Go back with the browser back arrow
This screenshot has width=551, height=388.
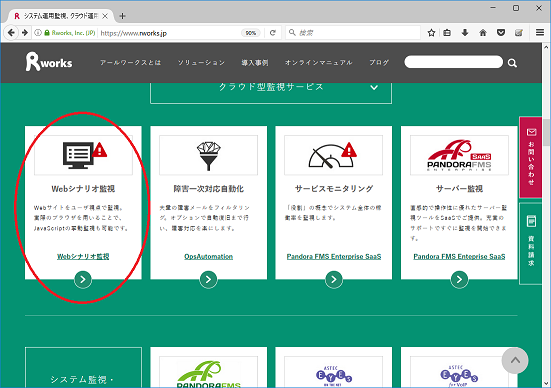coord(11,33)
